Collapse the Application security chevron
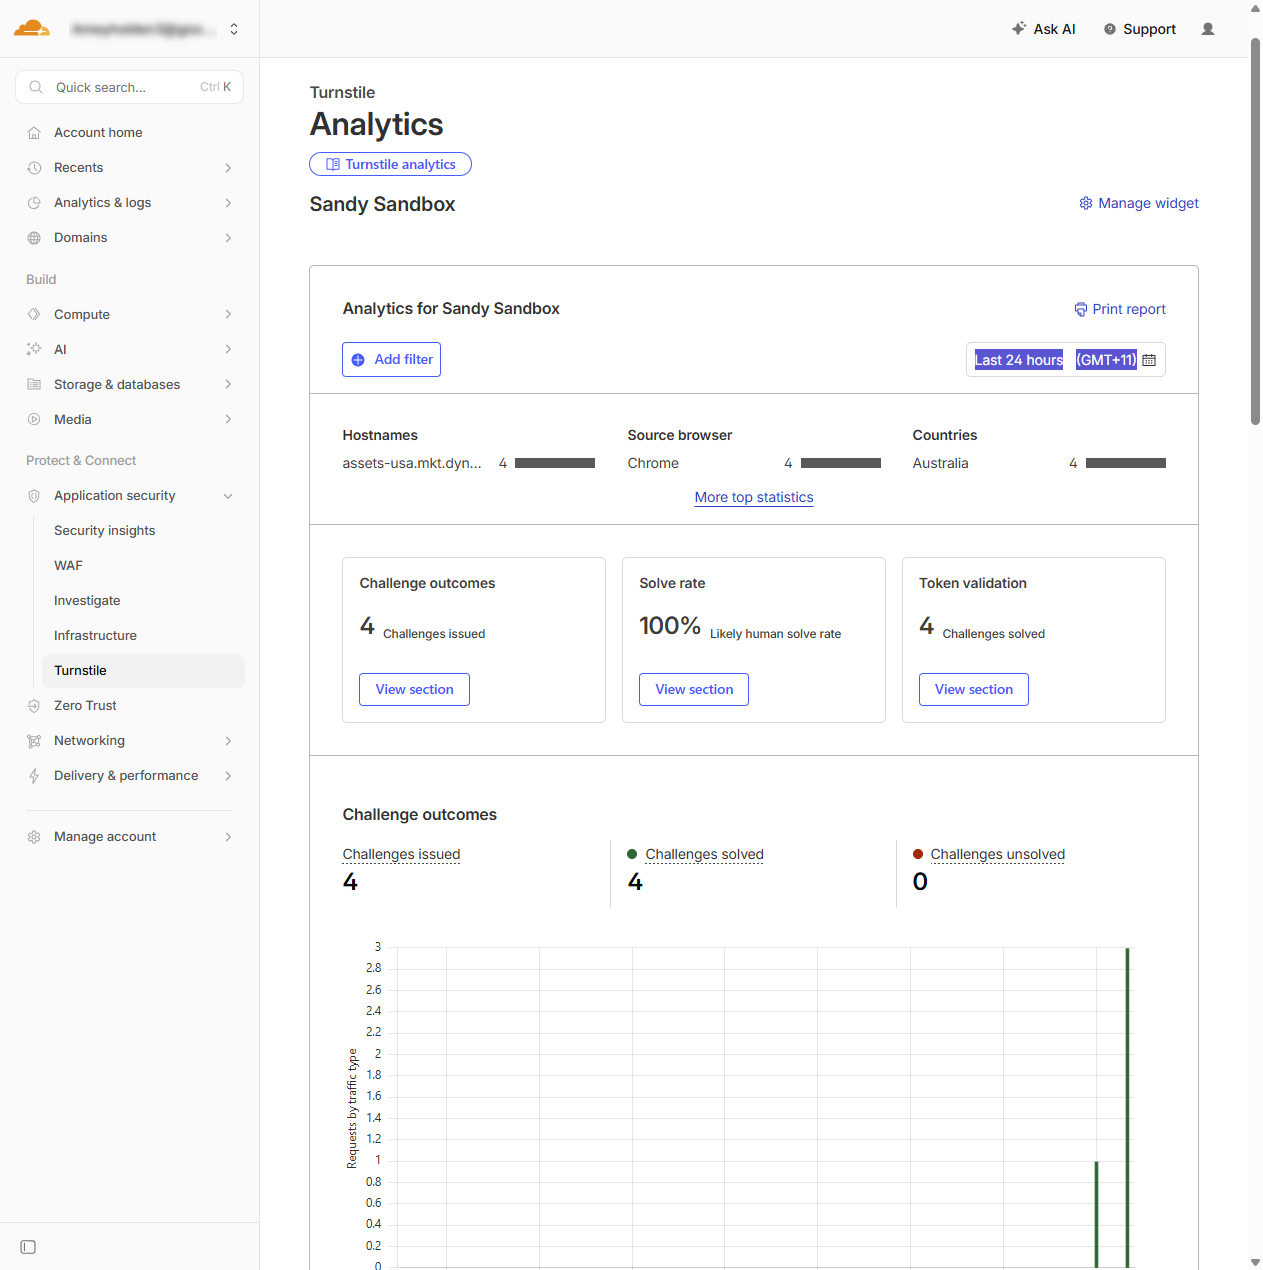Viewport: 1263px width, 1270px height. tap(228, 496)
